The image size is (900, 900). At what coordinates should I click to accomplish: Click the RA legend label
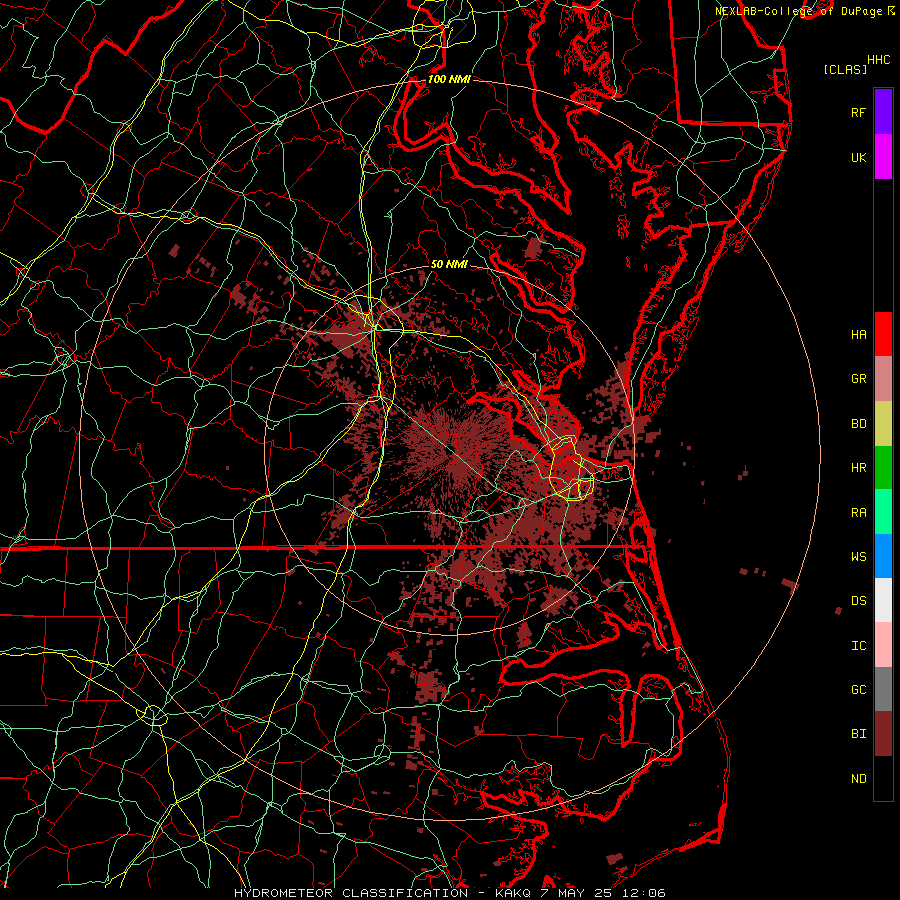tap(858, 513)
